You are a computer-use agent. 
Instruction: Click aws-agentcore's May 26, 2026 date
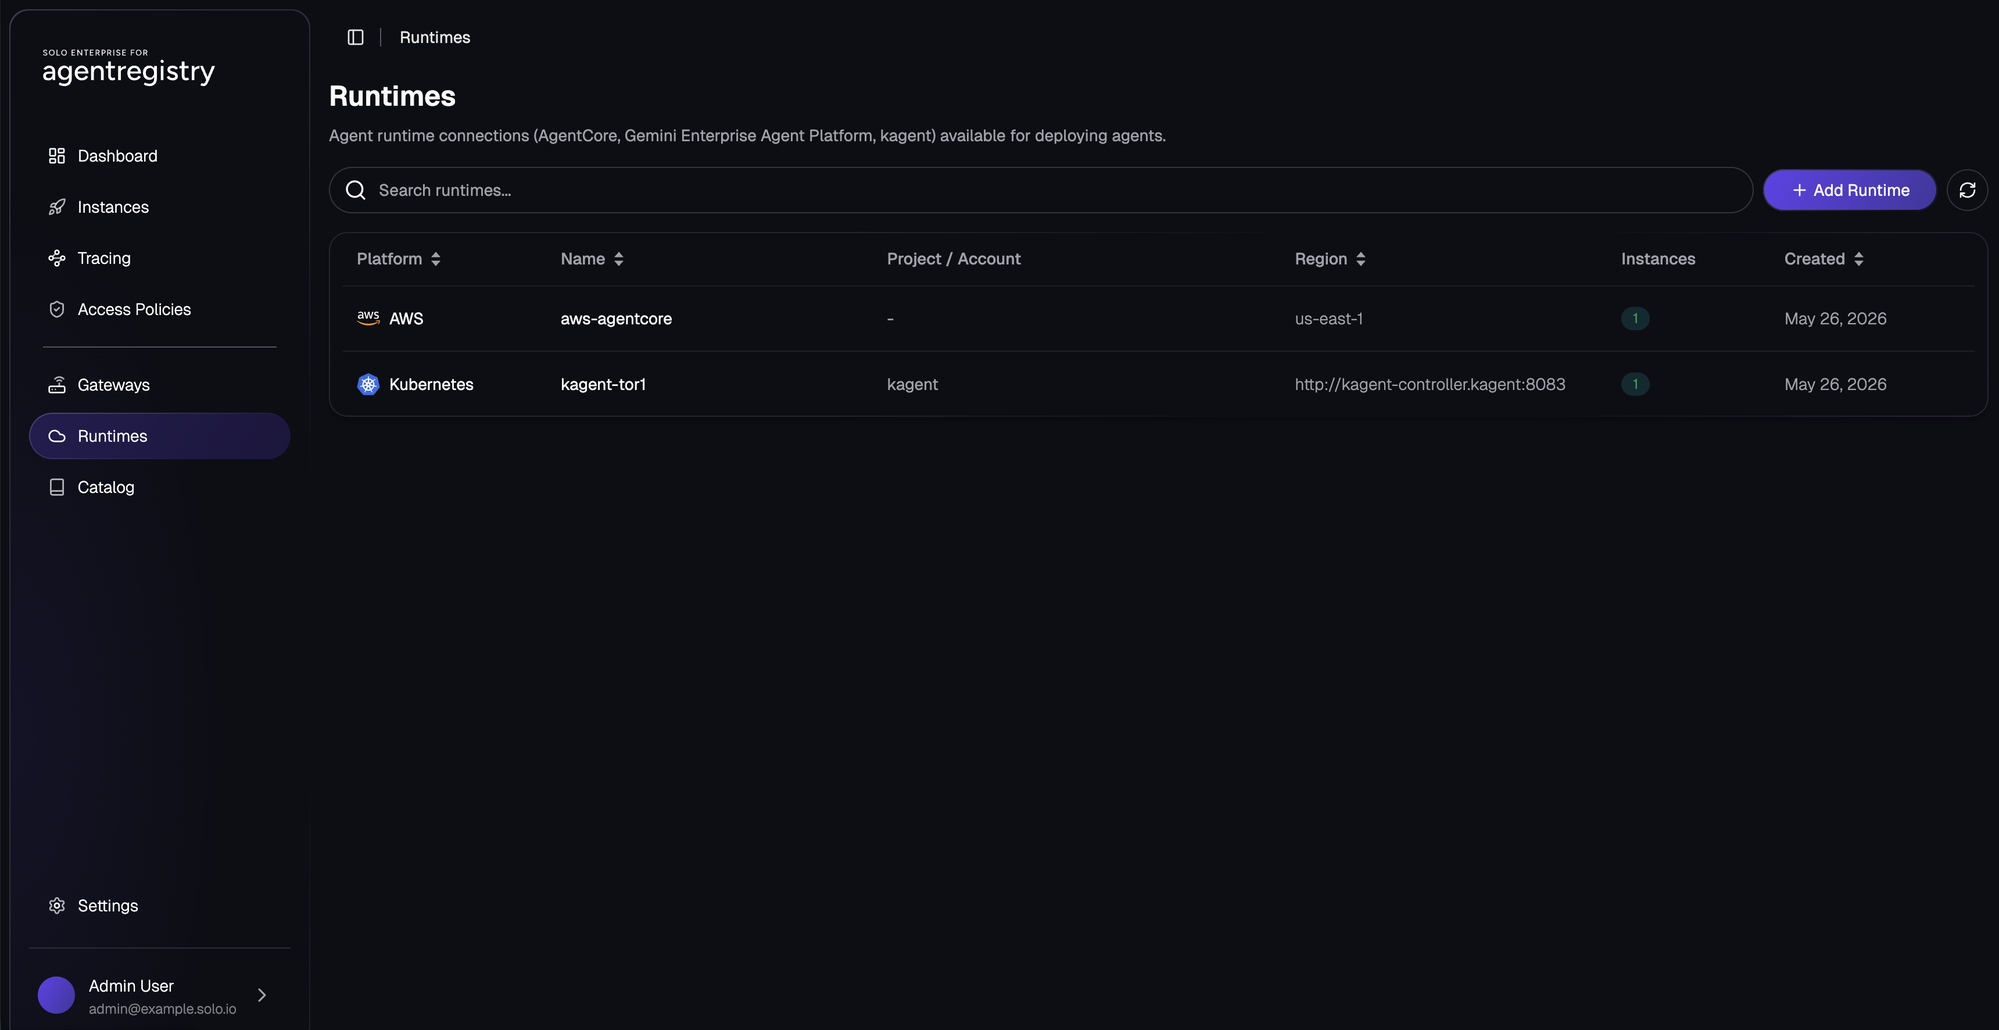tap(1835, 319)
